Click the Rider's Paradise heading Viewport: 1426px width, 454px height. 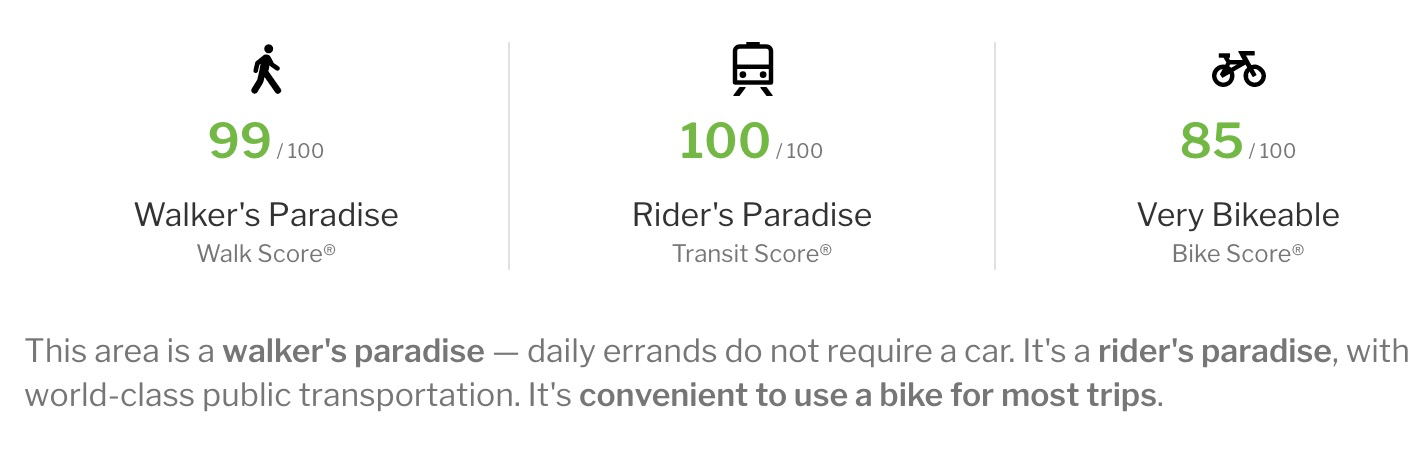click(752, 214)
